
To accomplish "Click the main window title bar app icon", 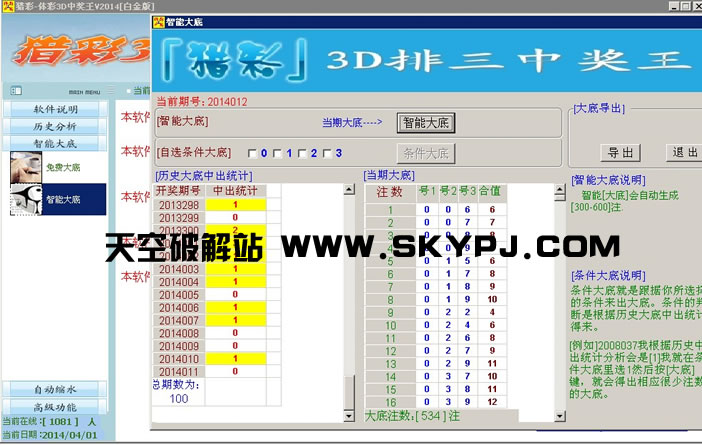I will point(7,6).
